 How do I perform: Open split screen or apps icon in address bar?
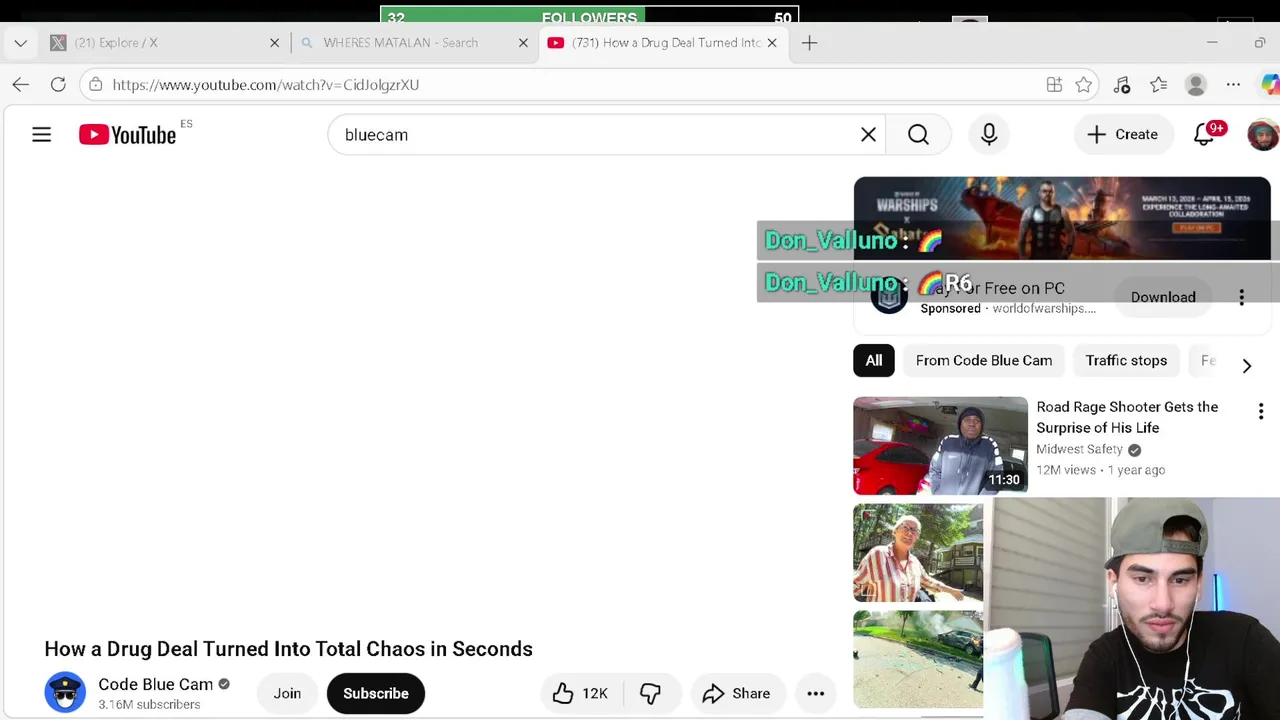pyautogui.click(x=1054, y=85)
